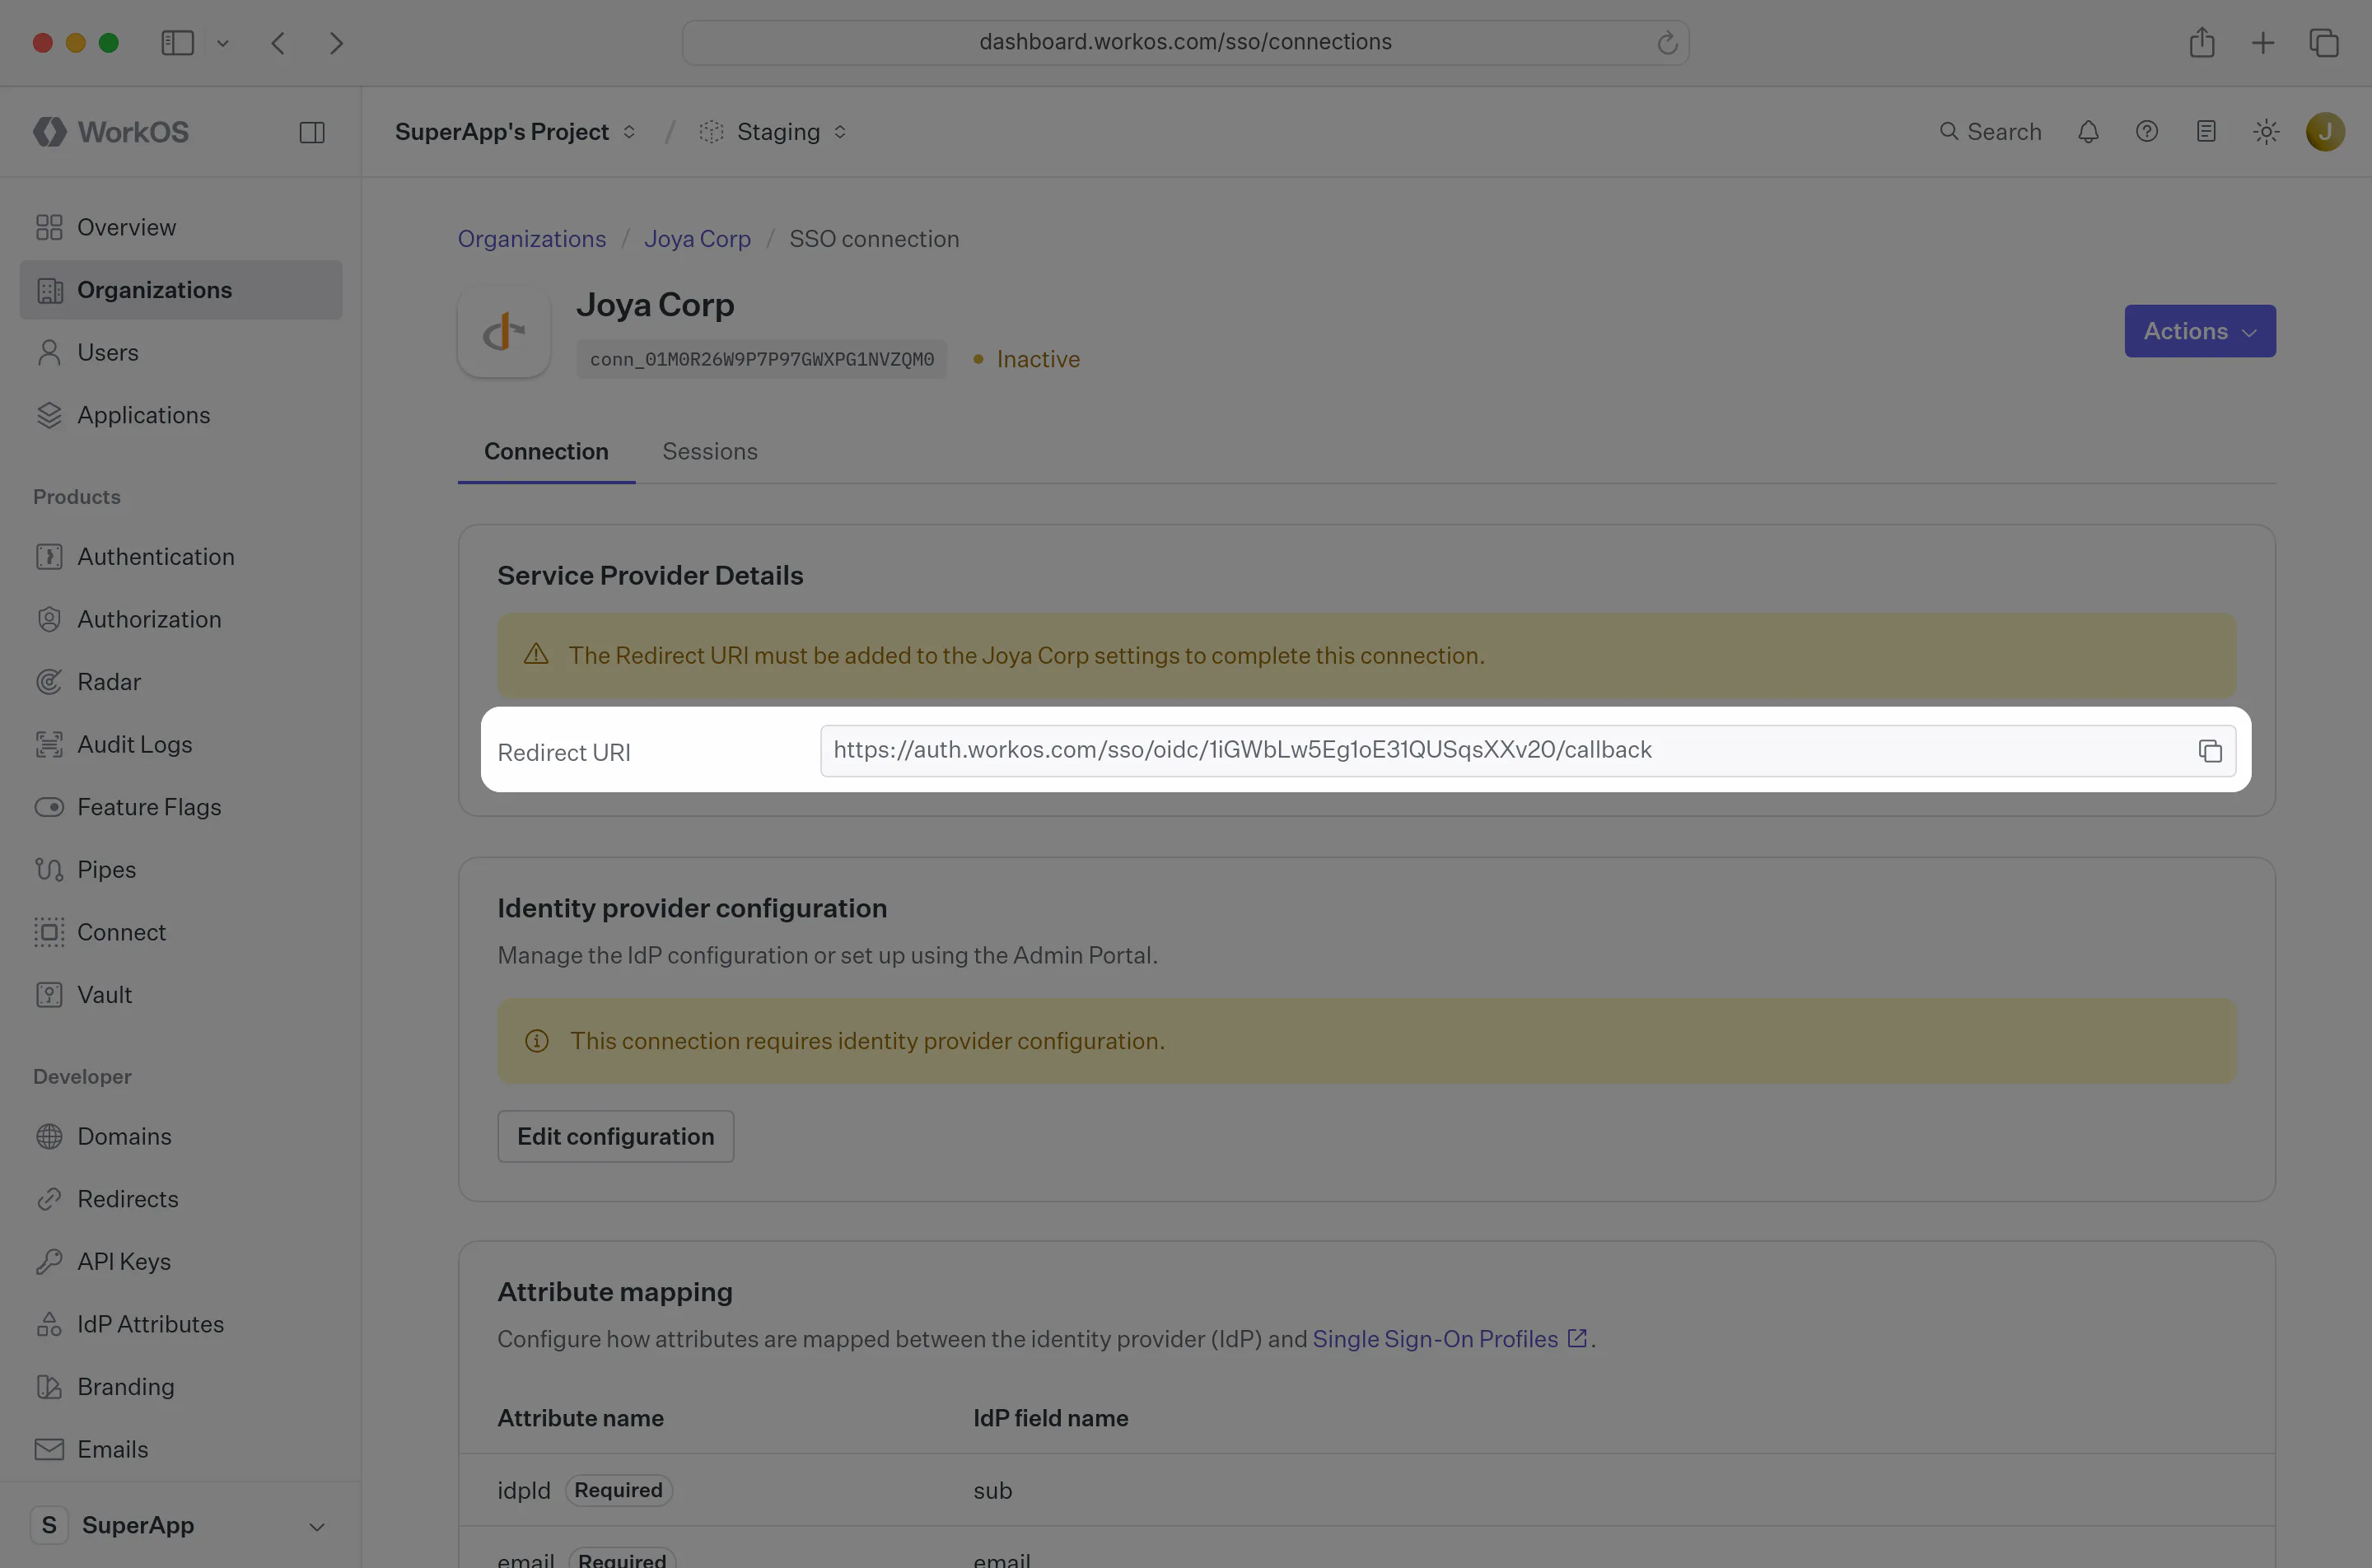Open Authorization product
The width and height of the screenshot is (2372, 1568).
(181, 620)
